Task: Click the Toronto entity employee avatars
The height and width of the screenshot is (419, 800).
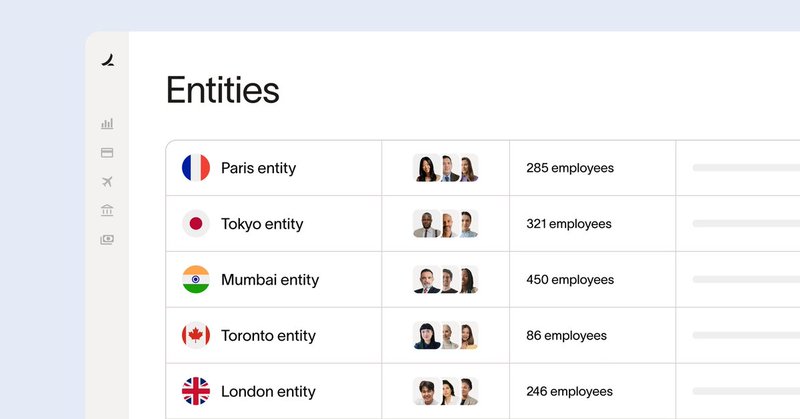Action: coord(445,335)
